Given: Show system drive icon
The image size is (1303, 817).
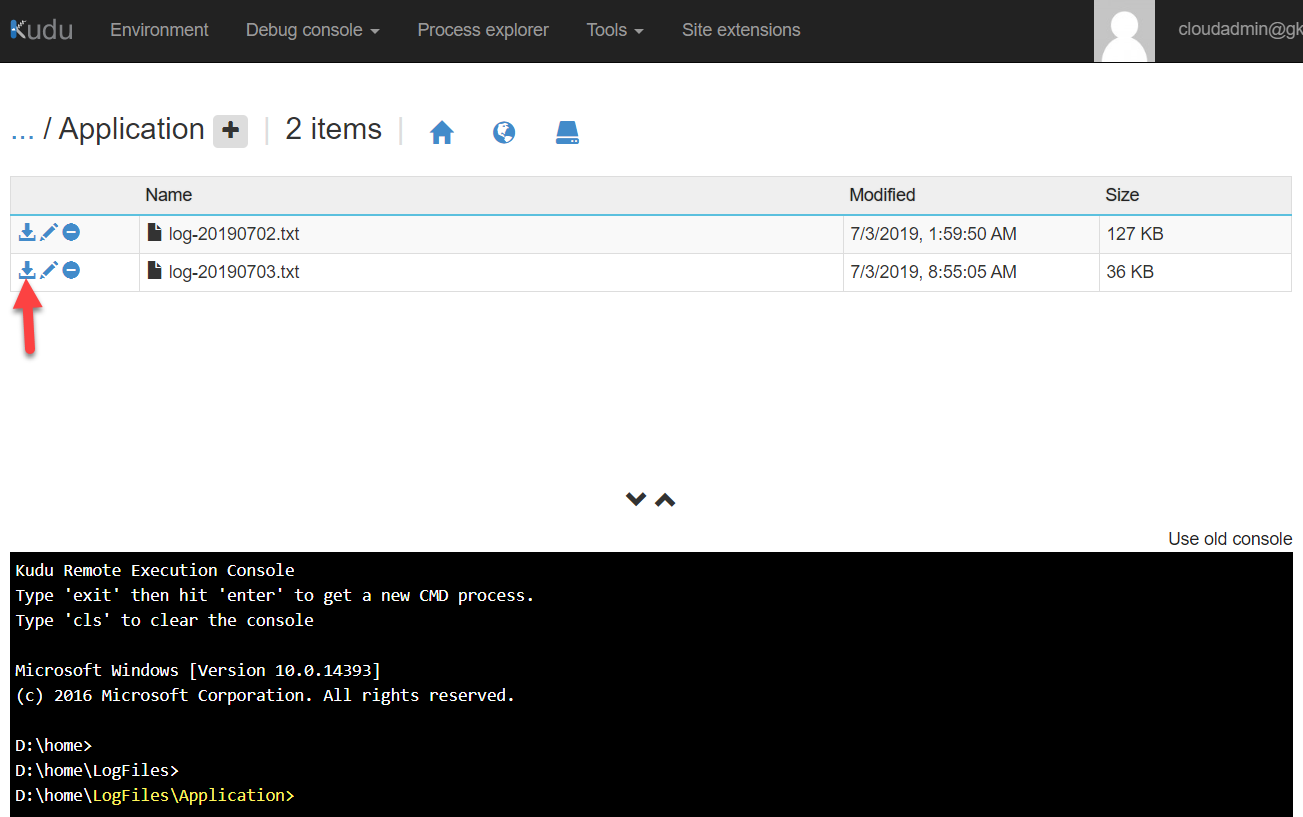Looking at the screenshot, I should 567,132.
